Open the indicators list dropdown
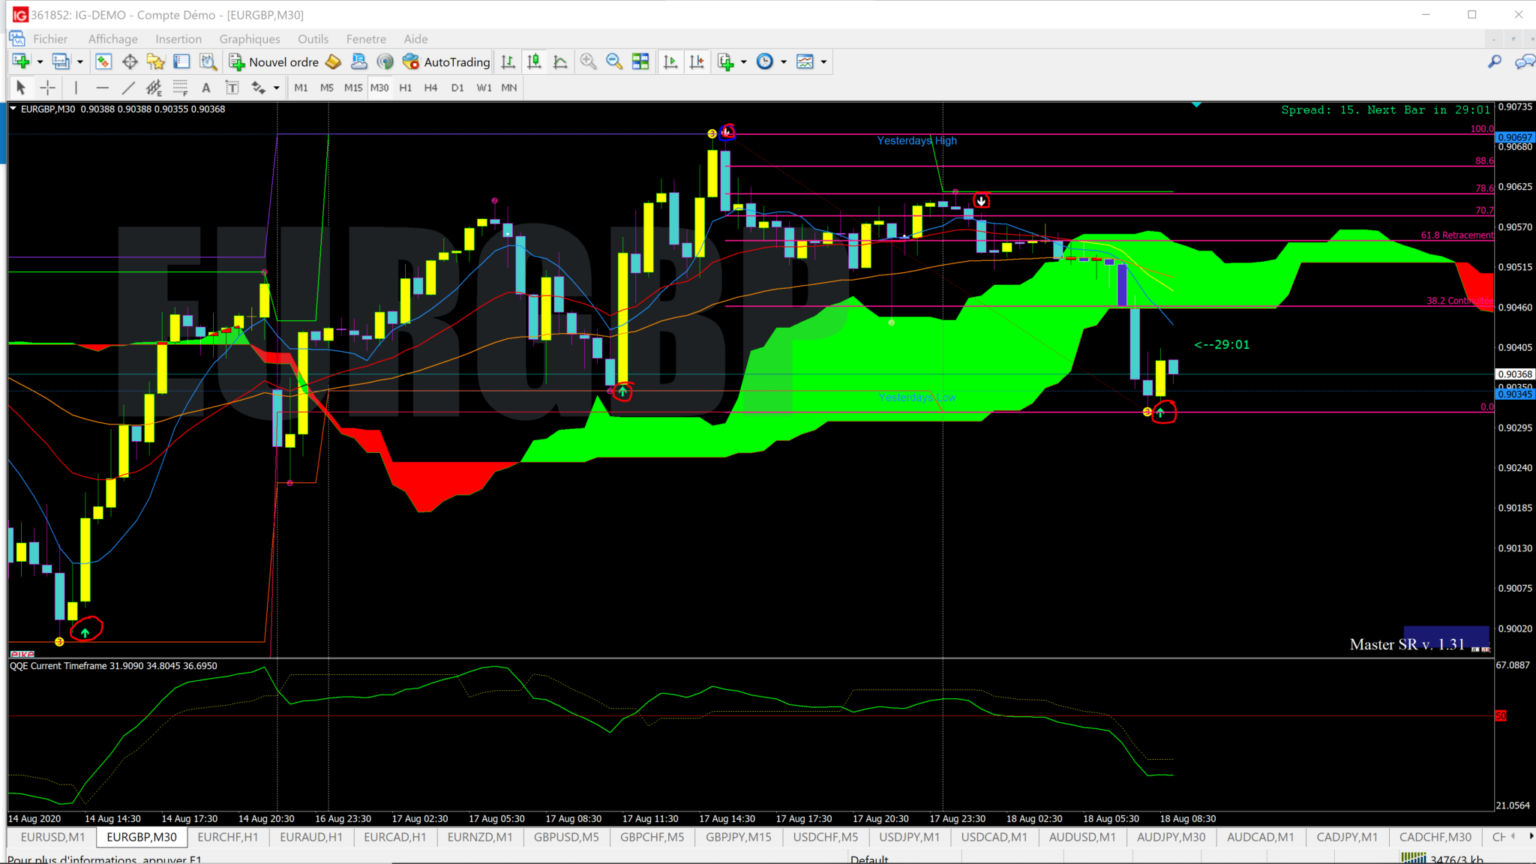Screen dimensions: 1536x864 (744, 61)
